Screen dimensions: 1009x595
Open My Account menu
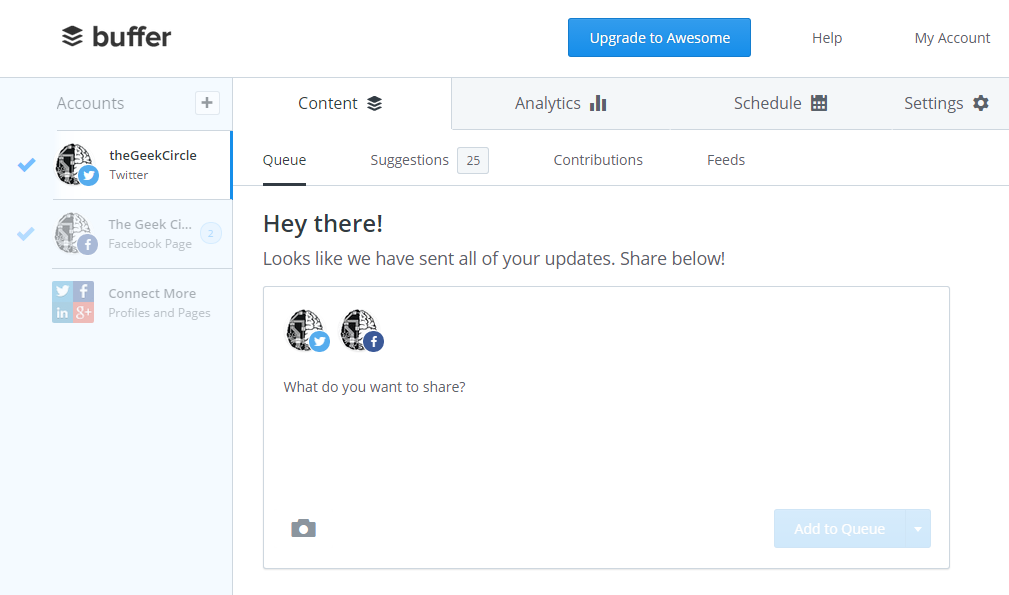(952, 38)
